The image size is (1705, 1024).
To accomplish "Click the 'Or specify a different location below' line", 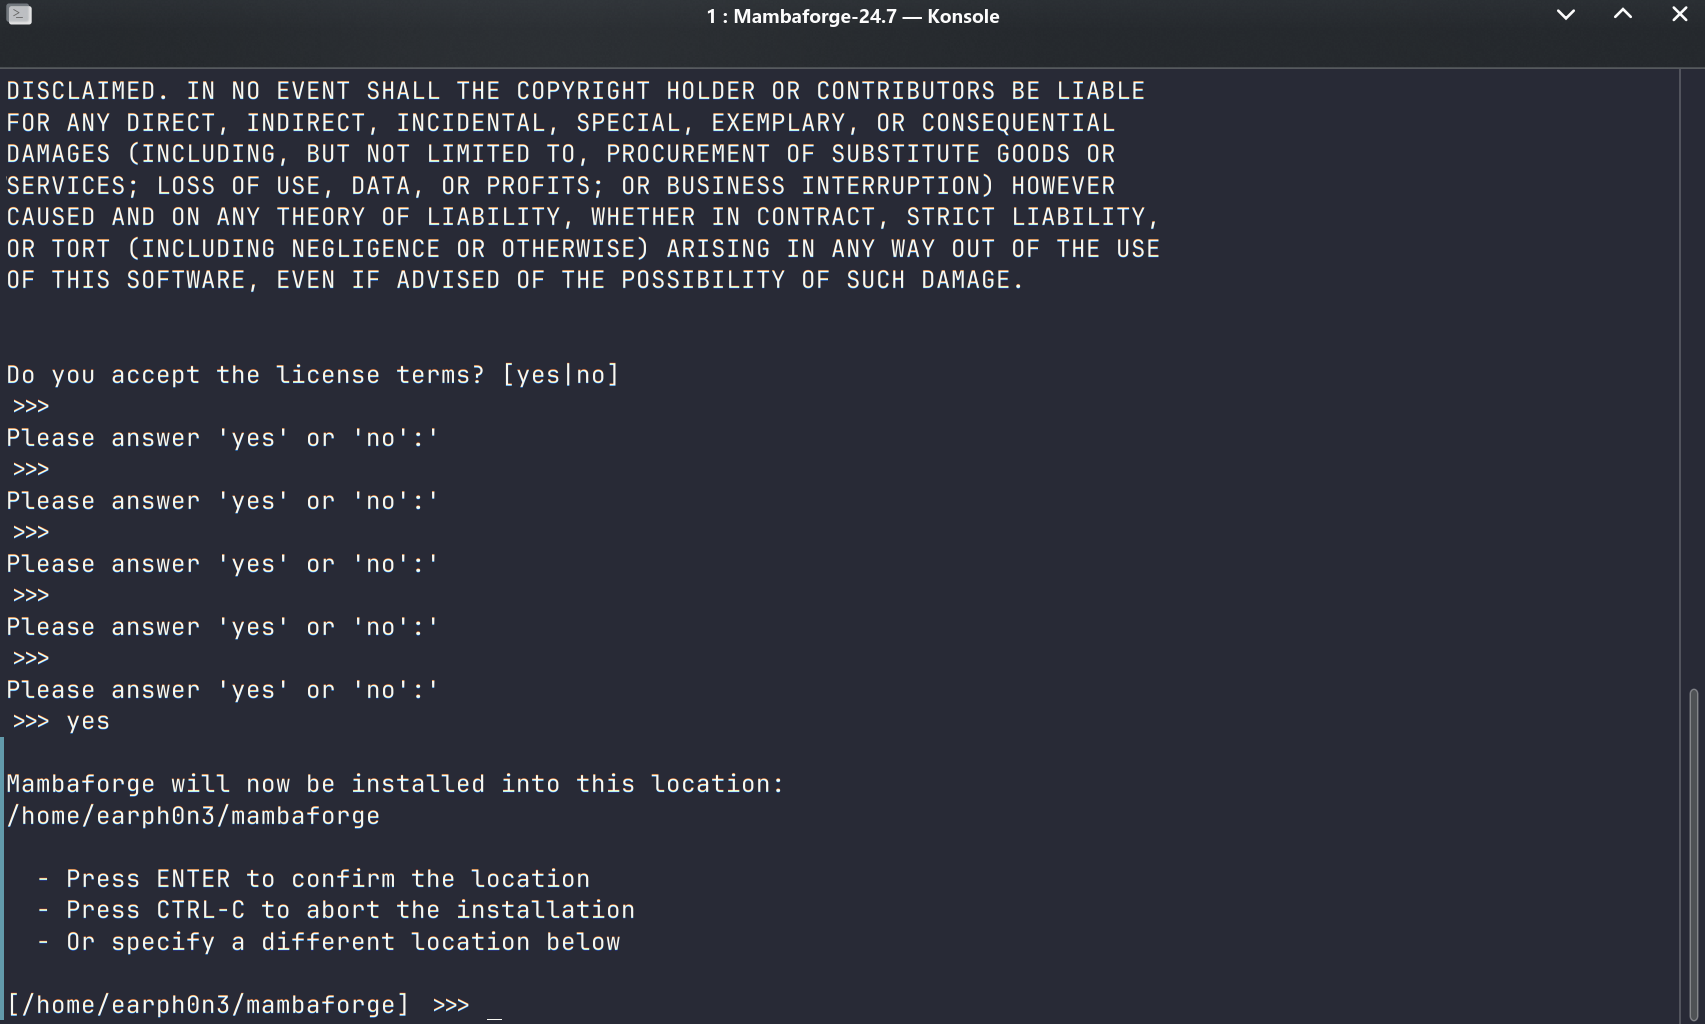I will (x=328, y=942).
